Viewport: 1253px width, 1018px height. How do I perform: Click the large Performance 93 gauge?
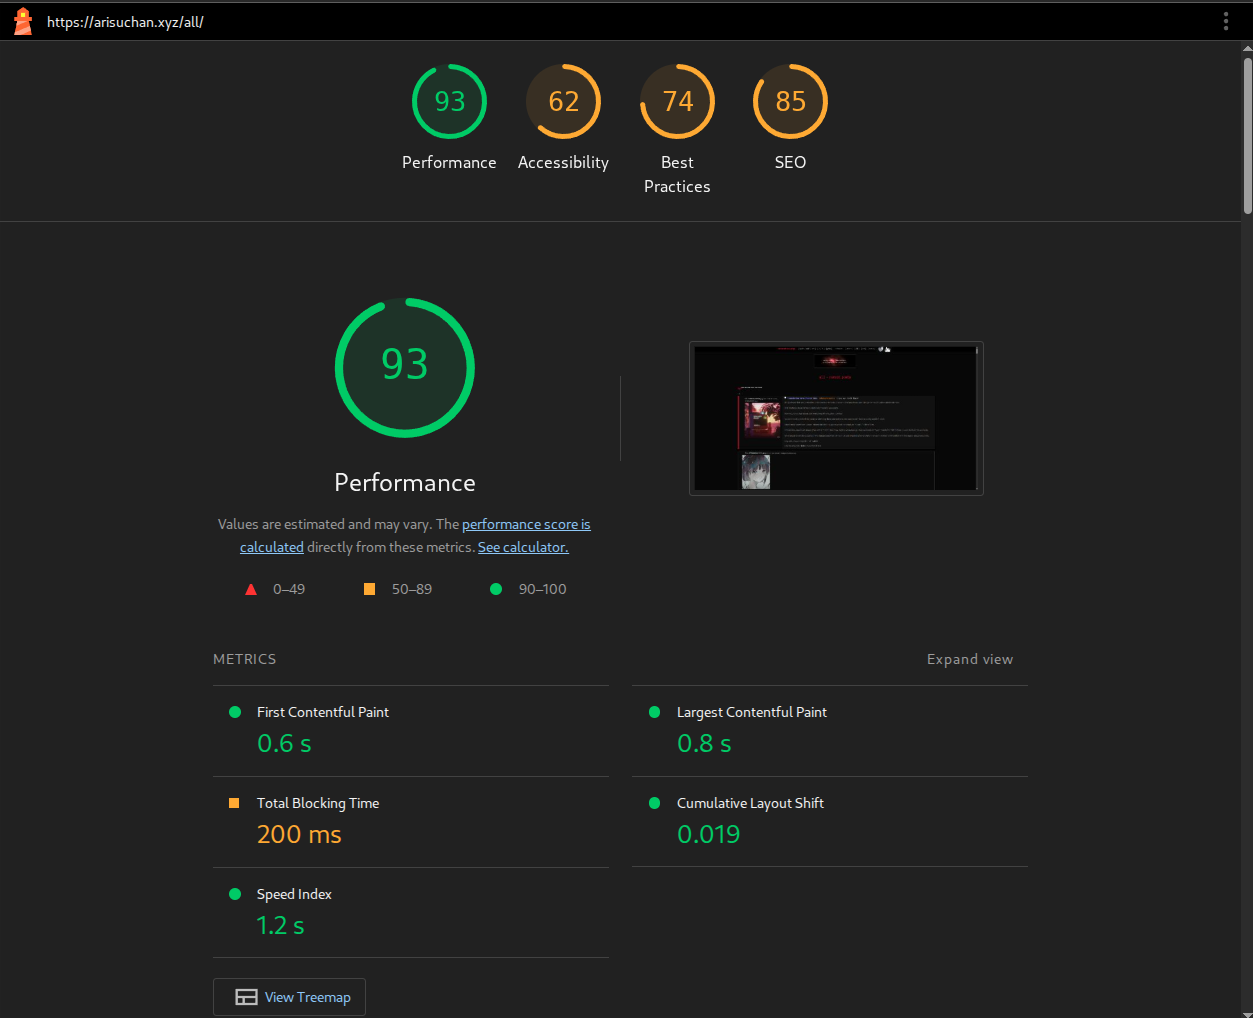(405, 367)
